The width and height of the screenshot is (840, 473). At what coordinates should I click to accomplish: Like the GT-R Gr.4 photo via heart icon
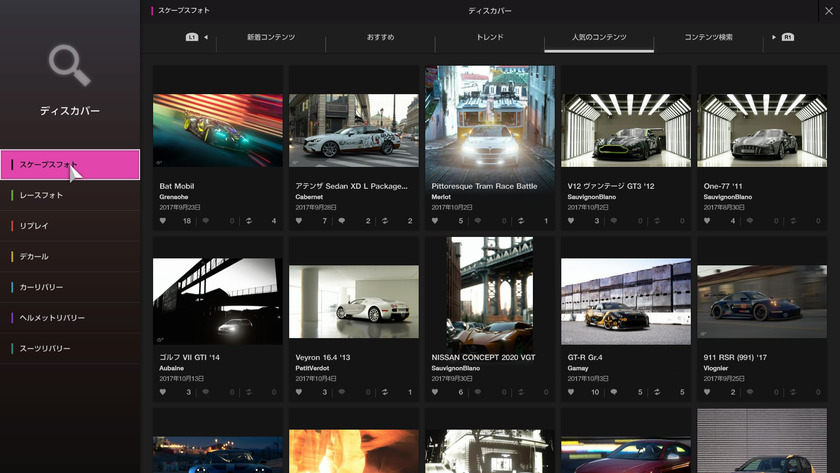coord(570,393)
